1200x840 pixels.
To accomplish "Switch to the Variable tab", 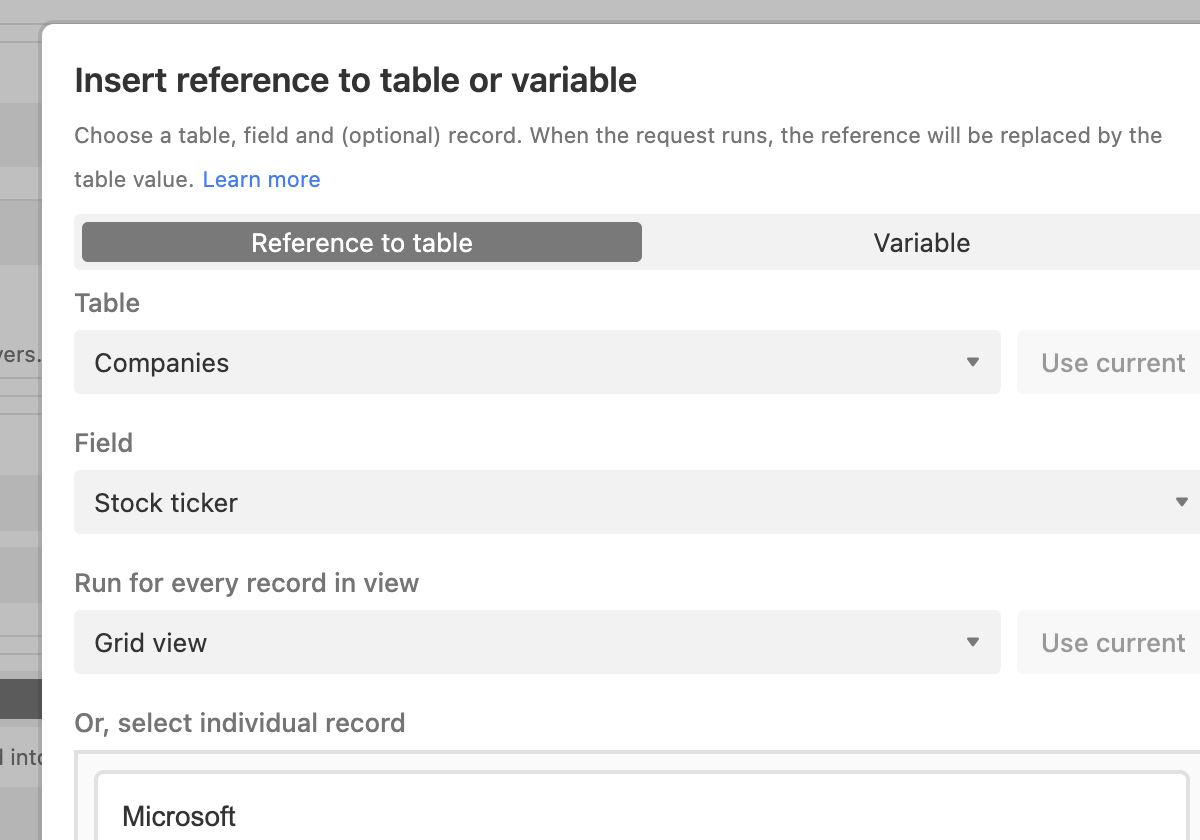I will 921,243.
